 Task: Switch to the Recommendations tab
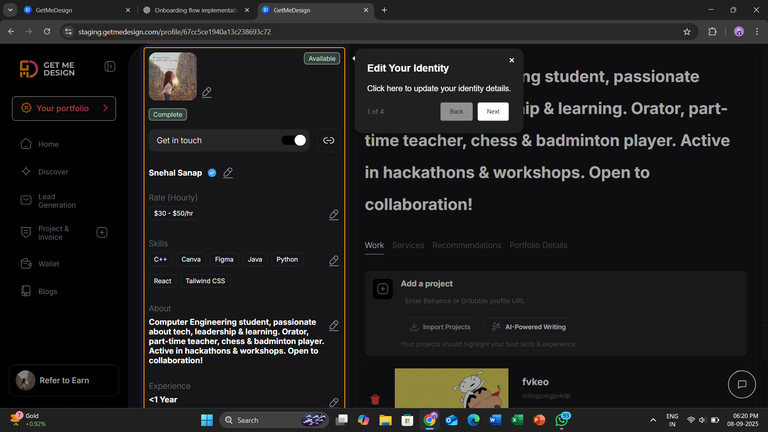467,245
